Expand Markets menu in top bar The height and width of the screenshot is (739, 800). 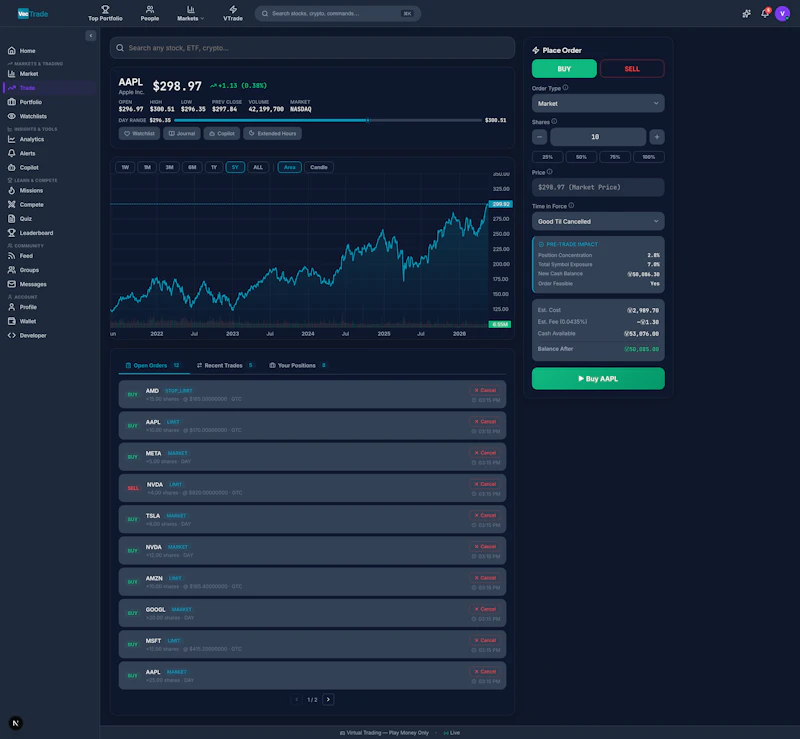point(190,14)
